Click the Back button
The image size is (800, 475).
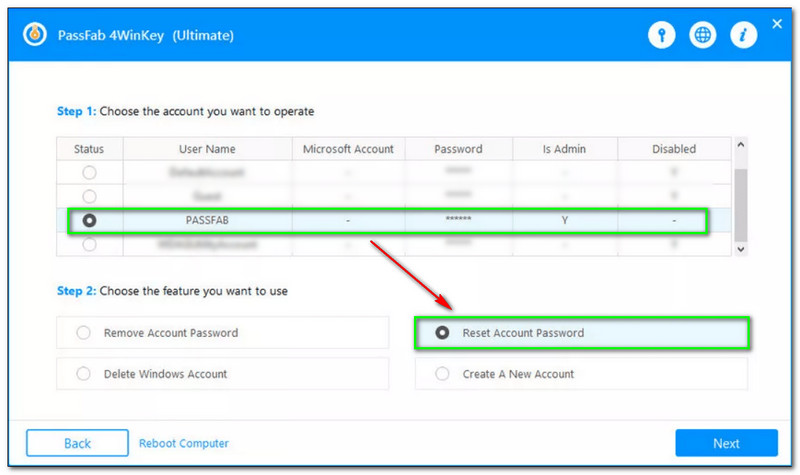click(77, 443)
